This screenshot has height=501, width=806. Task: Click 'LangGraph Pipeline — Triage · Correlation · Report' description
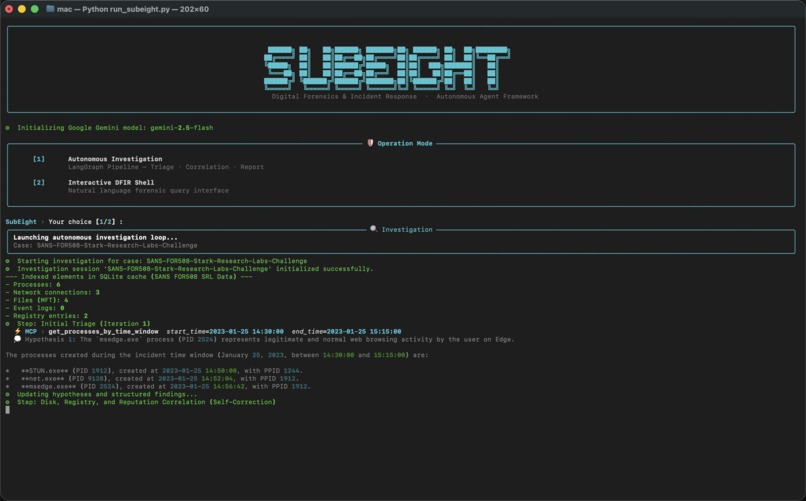click(166, 167)
